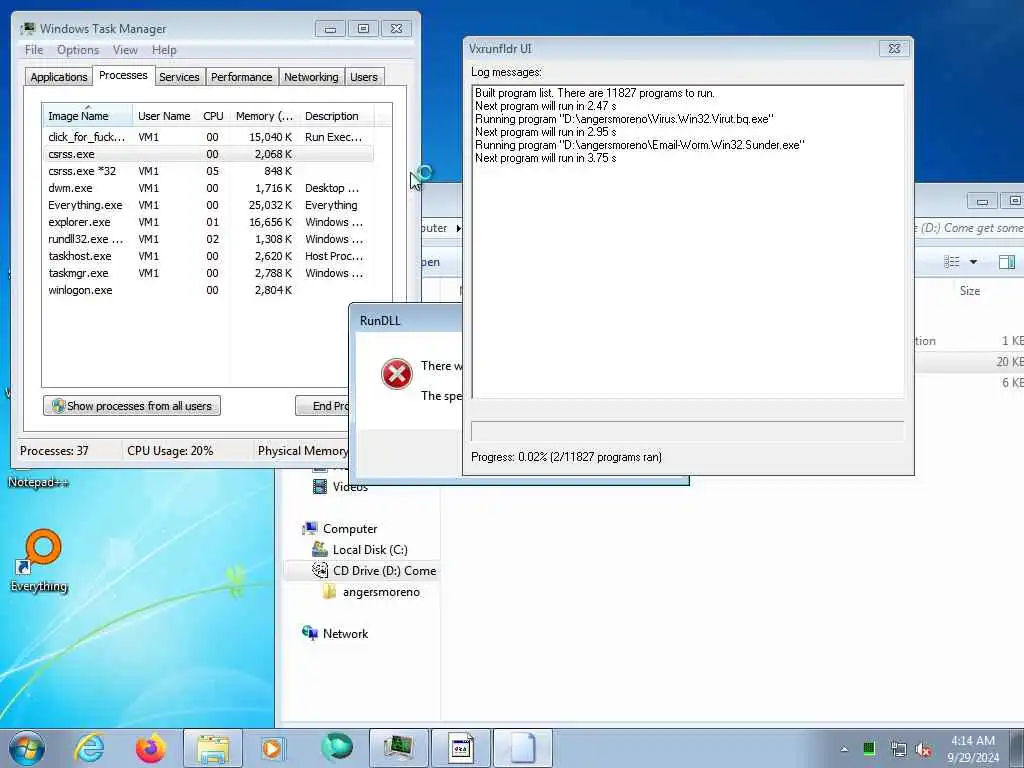This screenshot has height=768, width=1024.
Task: Click the muted volume tray icon
Action: pyautogui.click(x=923, y=749)
